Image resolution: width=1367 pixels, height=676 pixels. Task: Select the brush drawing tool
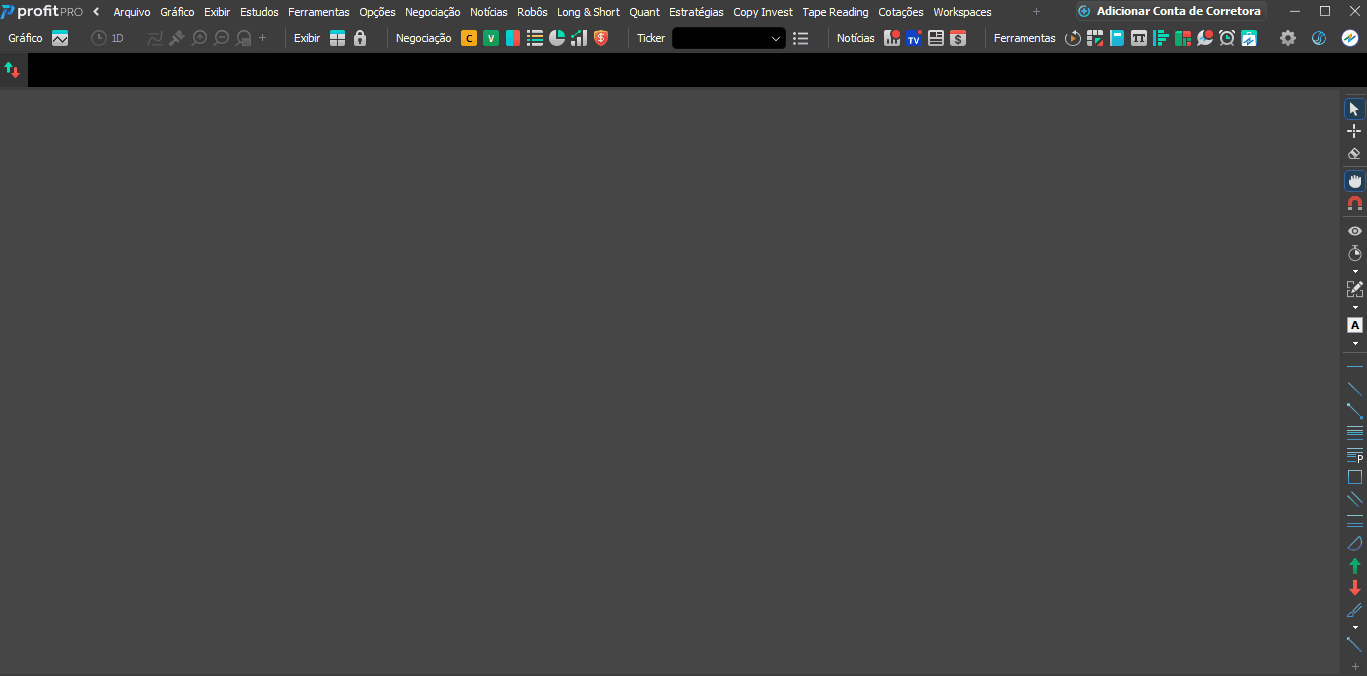1354,610
